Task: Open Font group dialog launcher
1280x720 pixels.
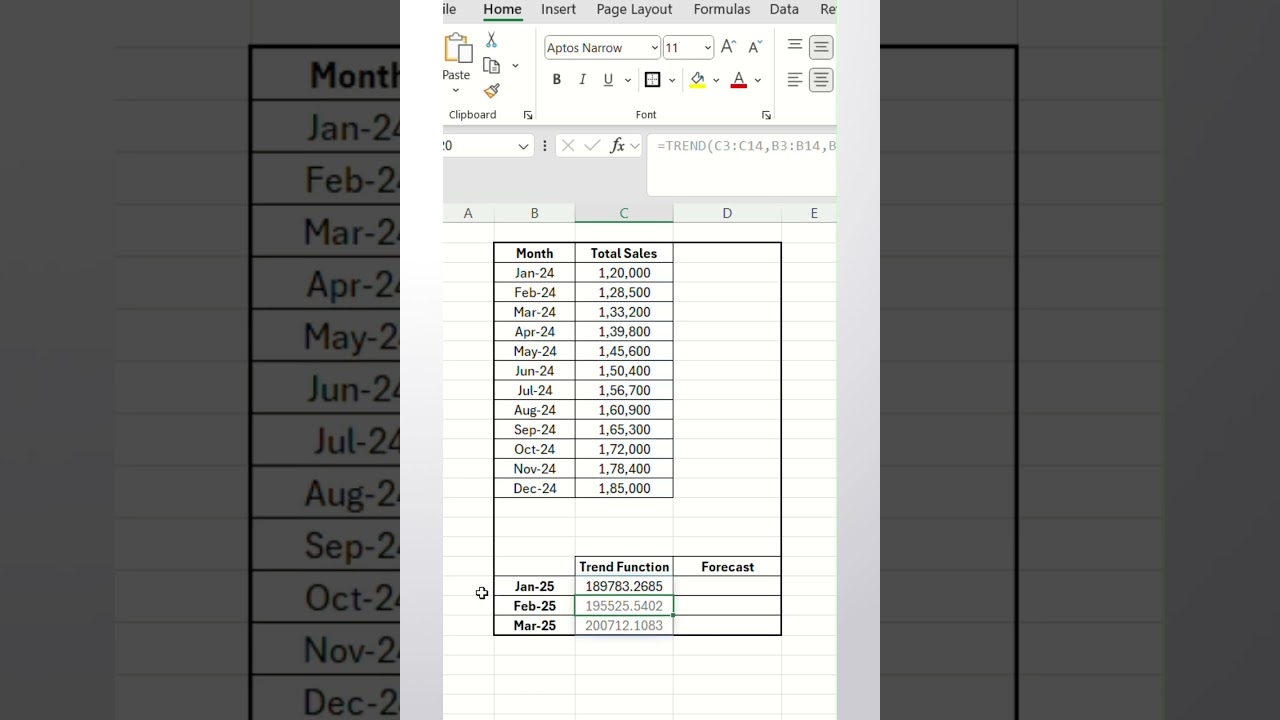Action: (766, 115)
